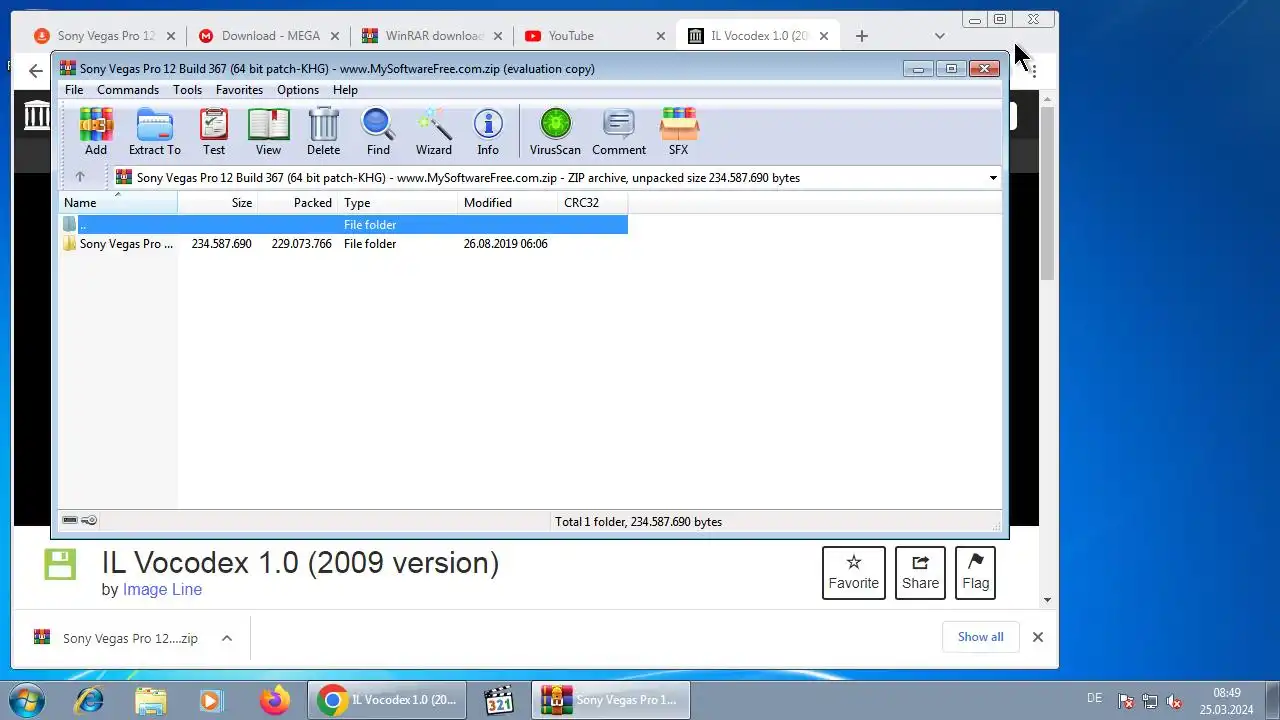Click the Delete trash can icon
The height and width of the screenshot is (720, 1280).
[323, 131]
